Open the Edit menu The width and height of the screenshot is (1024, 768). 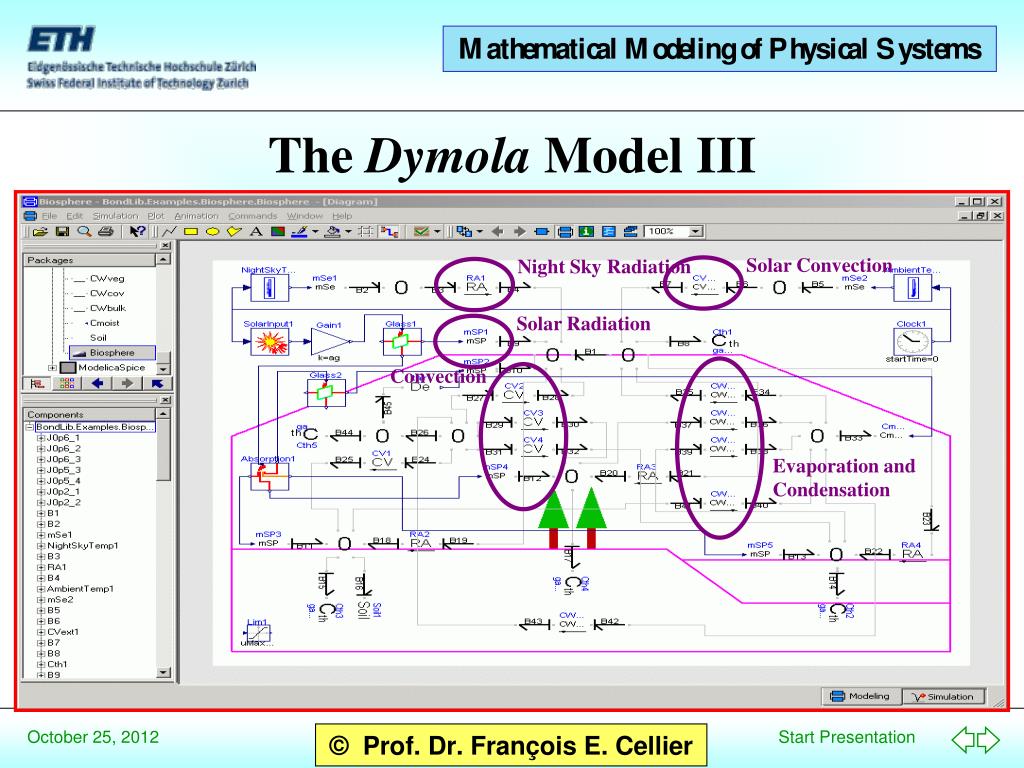(74, 216)
